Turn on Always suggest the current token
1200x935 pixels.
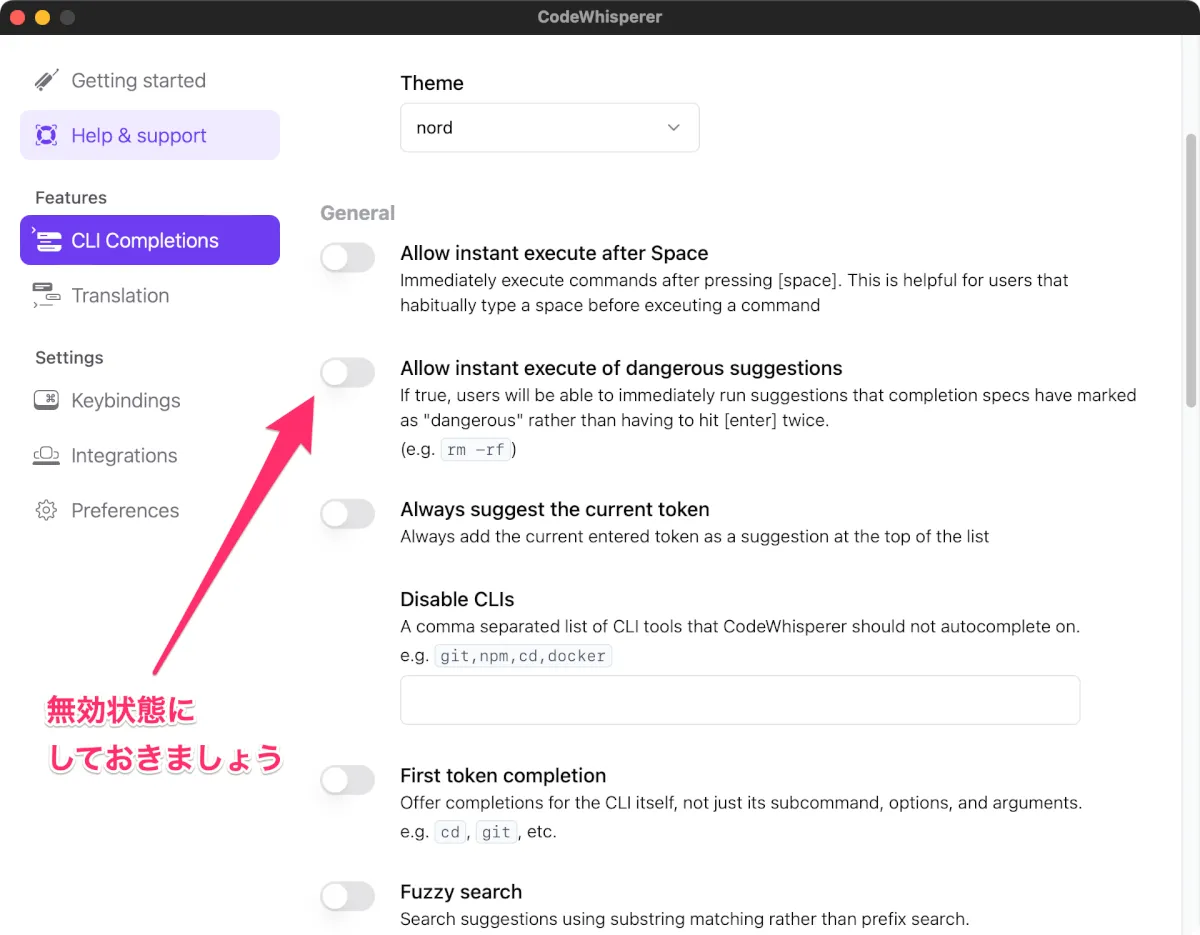(347, 514)
